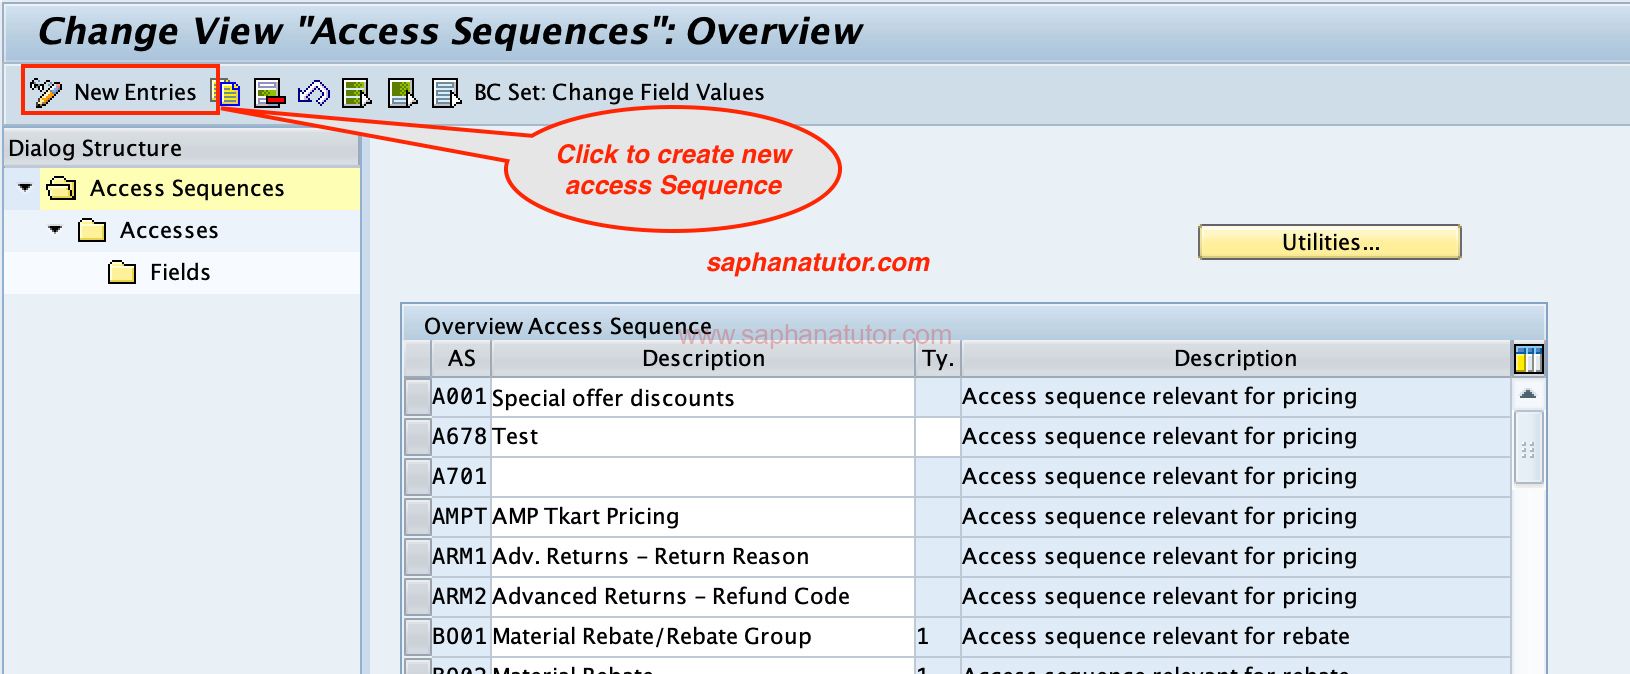Click the Undo Change icon

point(314,93)
